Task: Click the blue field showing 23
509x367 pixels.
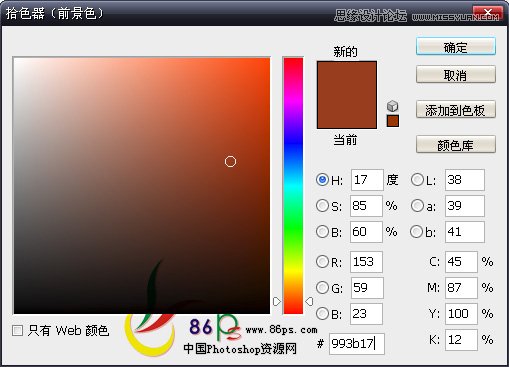Action: coord(366,314)
